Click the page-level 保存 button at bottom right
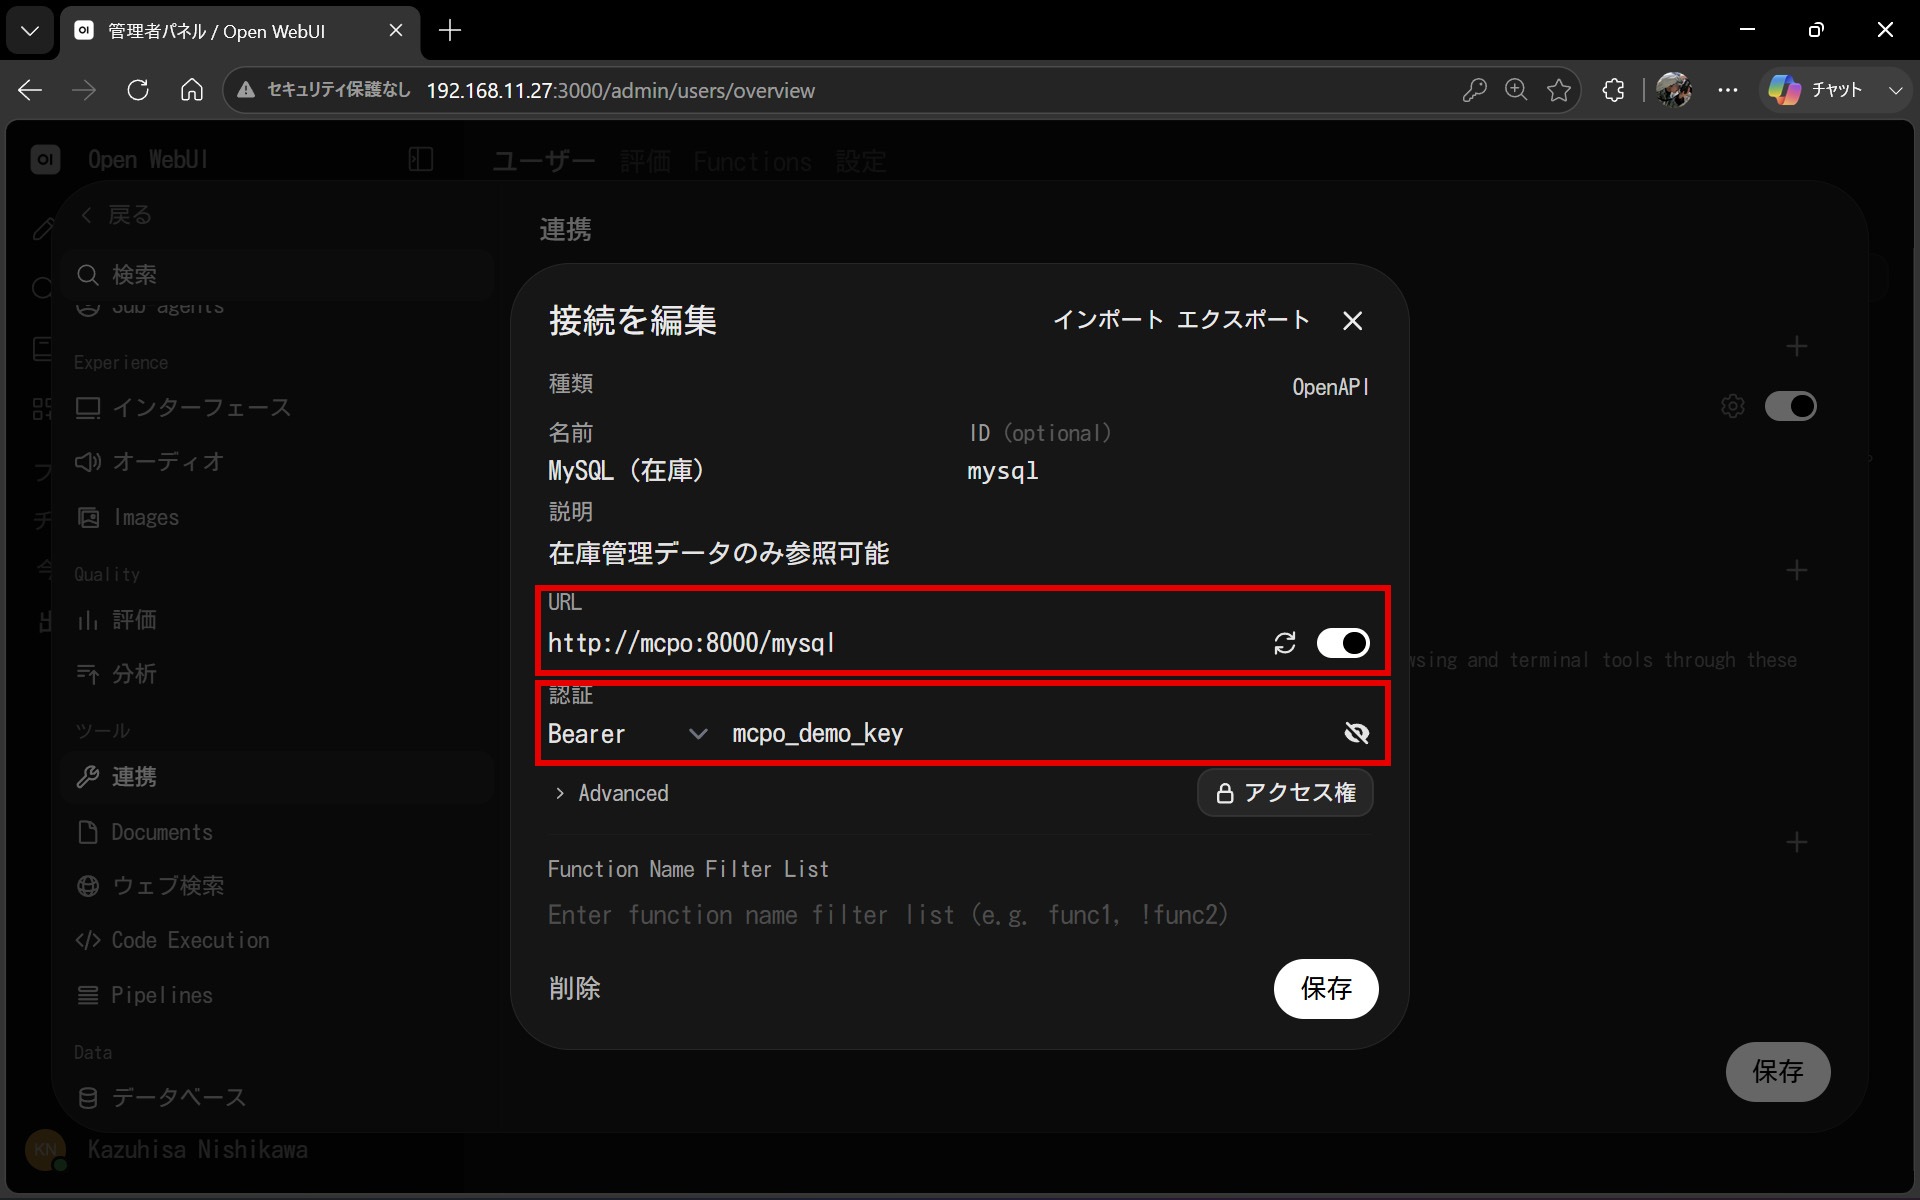This screenshot has width=1920, height=1200. click(x=1778, y=1072)
